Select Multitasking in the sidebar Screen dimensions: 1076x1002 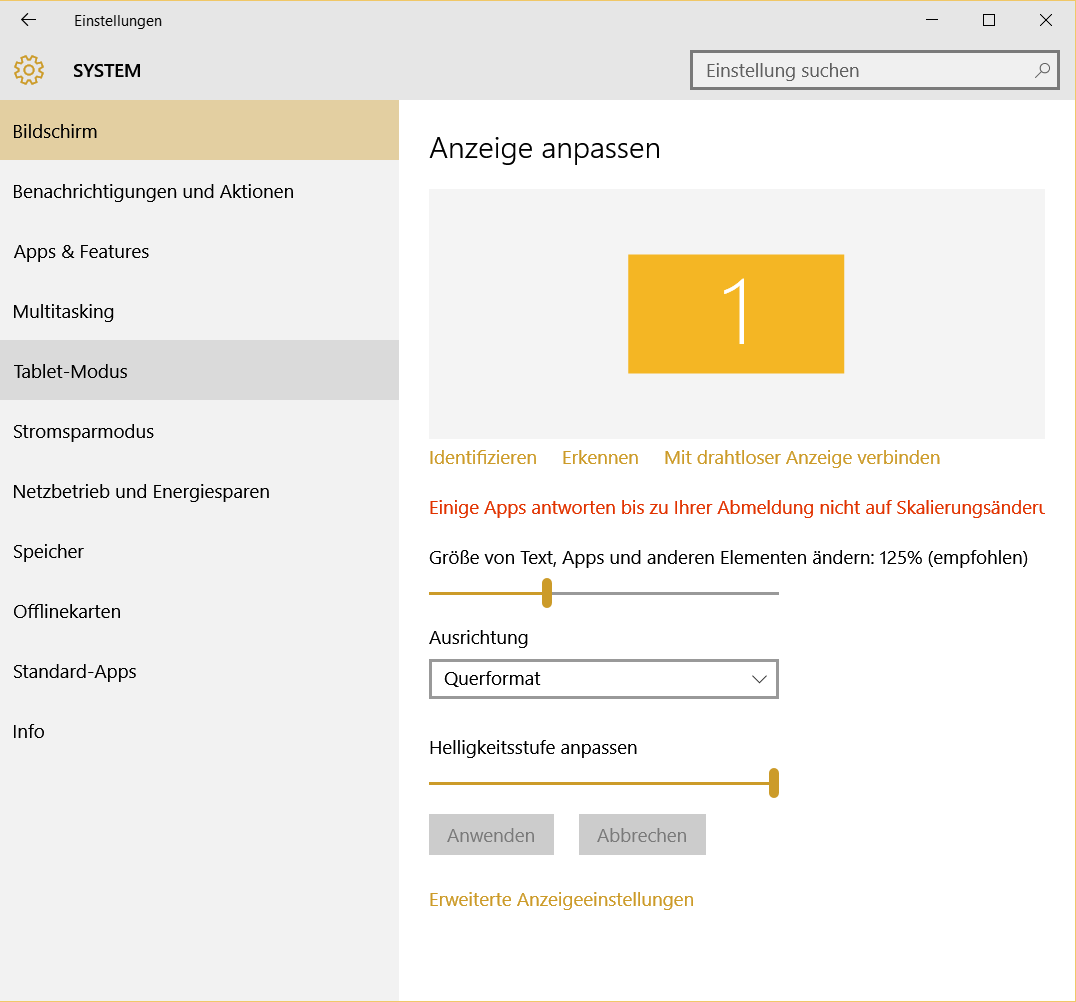coord(63,312)
